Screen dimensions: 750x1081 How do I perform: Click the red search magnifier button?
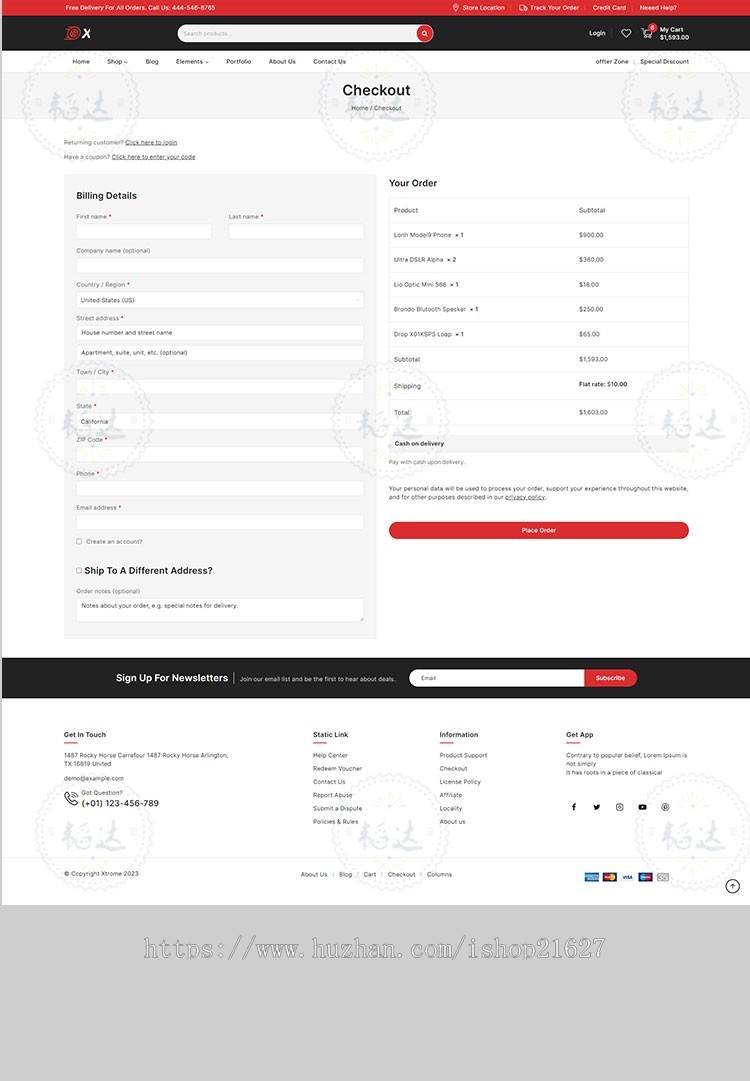(425, 33)
